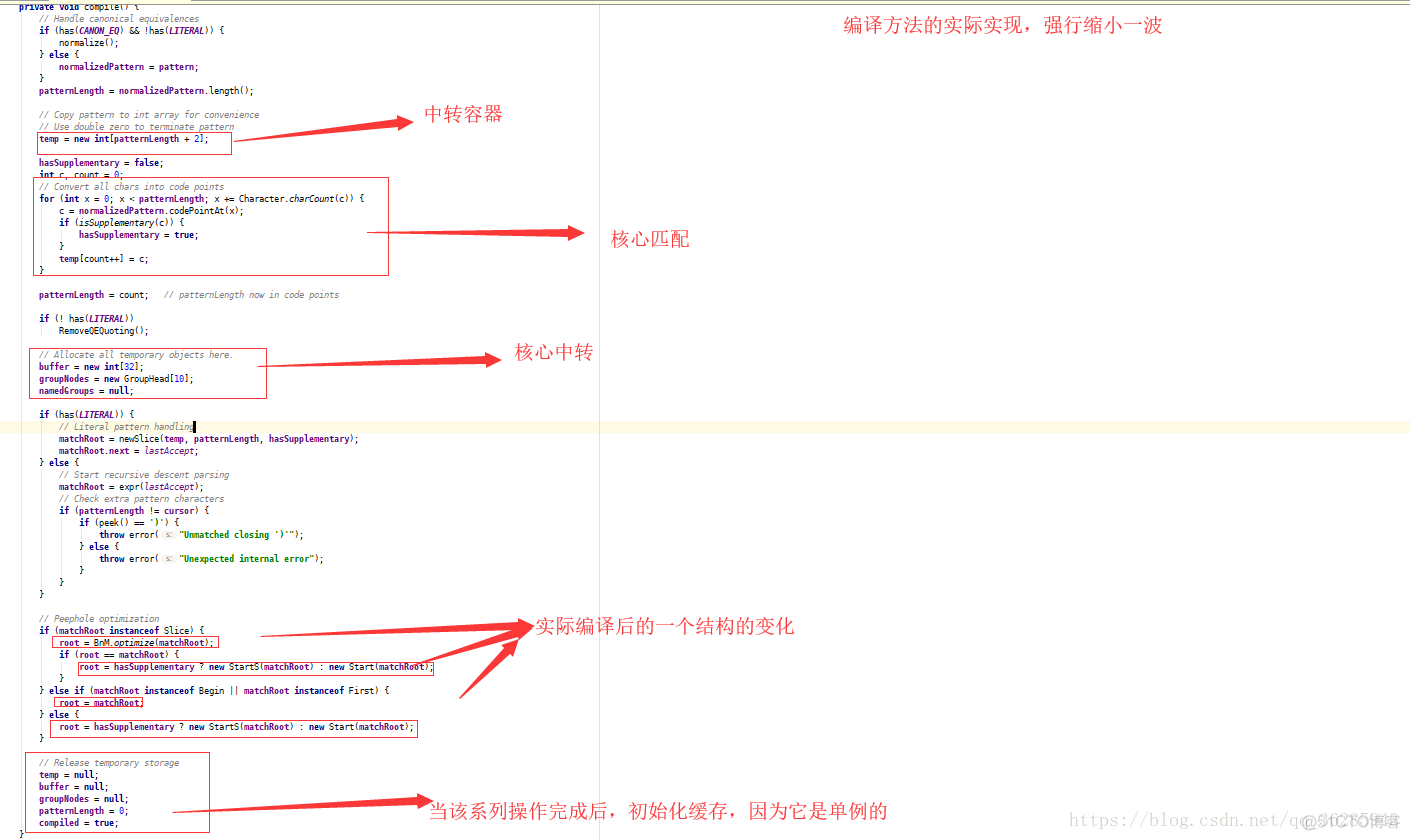Click the line "if (isSupplementary(c)) {"

[x=122, y=223]
